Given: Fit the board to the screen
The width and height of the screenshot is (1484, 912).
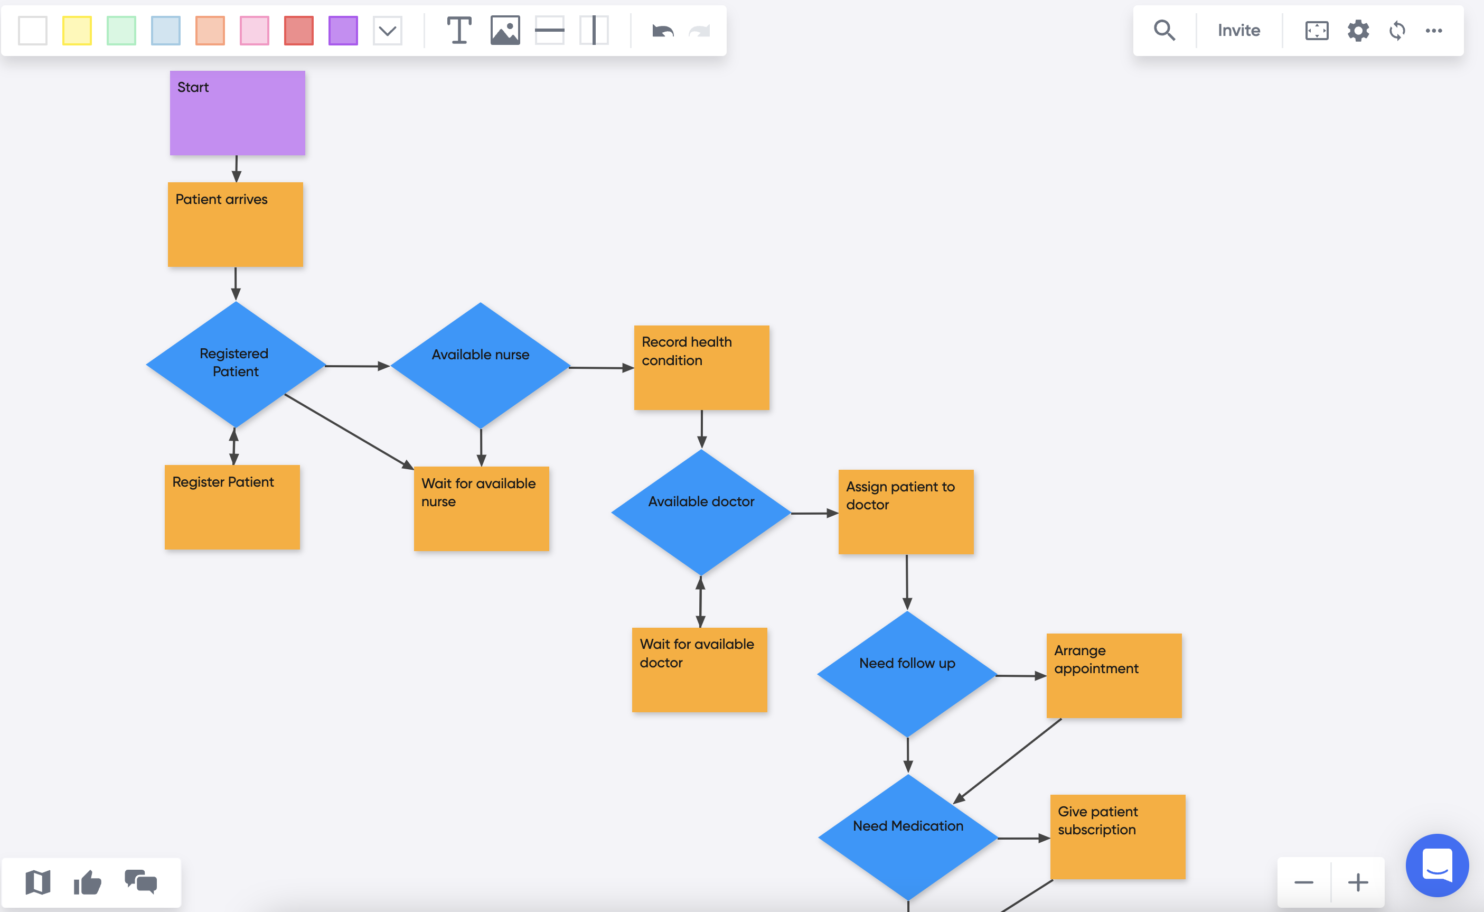Looking at the screenshot, I should (x=1316, y=30).
